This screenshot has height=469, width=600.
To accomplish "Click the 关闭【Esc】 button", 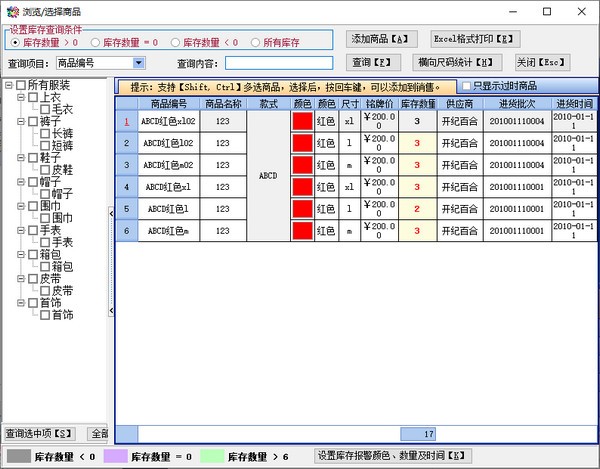I will pos(542,62).
